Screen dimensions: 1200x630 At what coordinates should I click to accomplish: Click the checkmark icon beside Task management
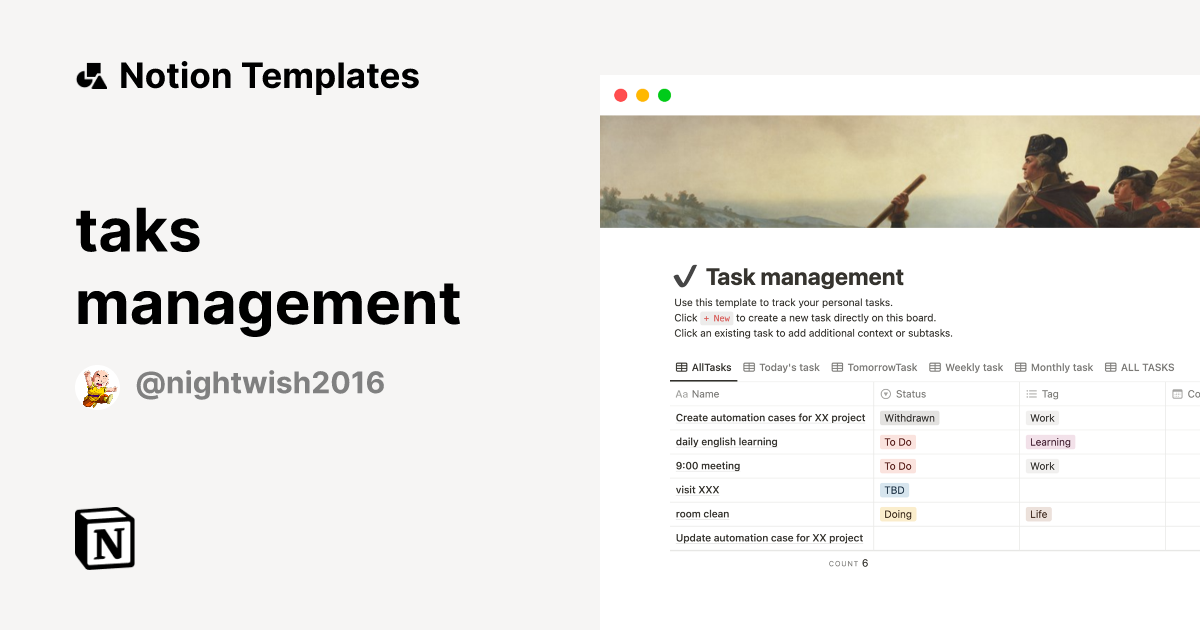[686, 276]
